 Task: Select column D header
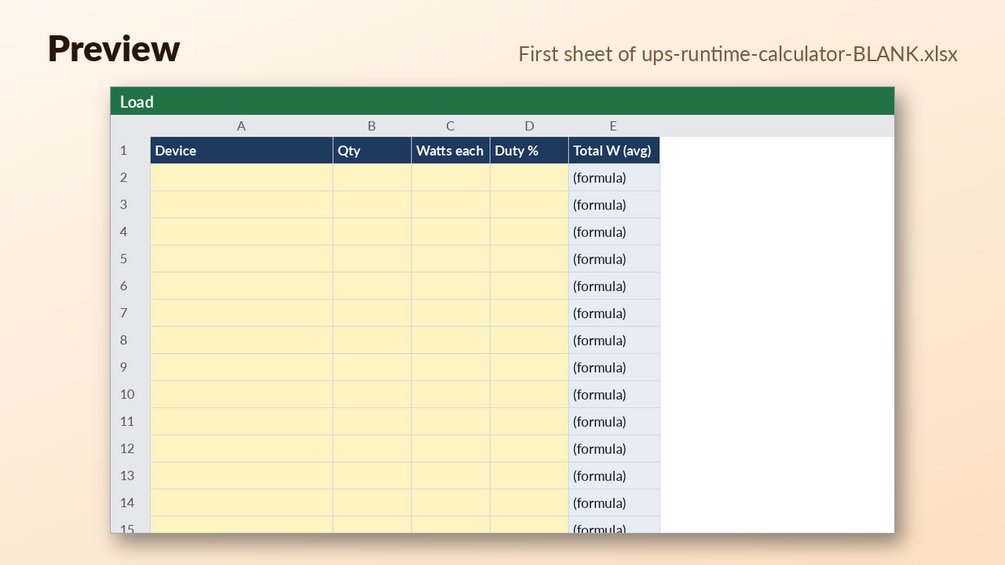(529, 126)
